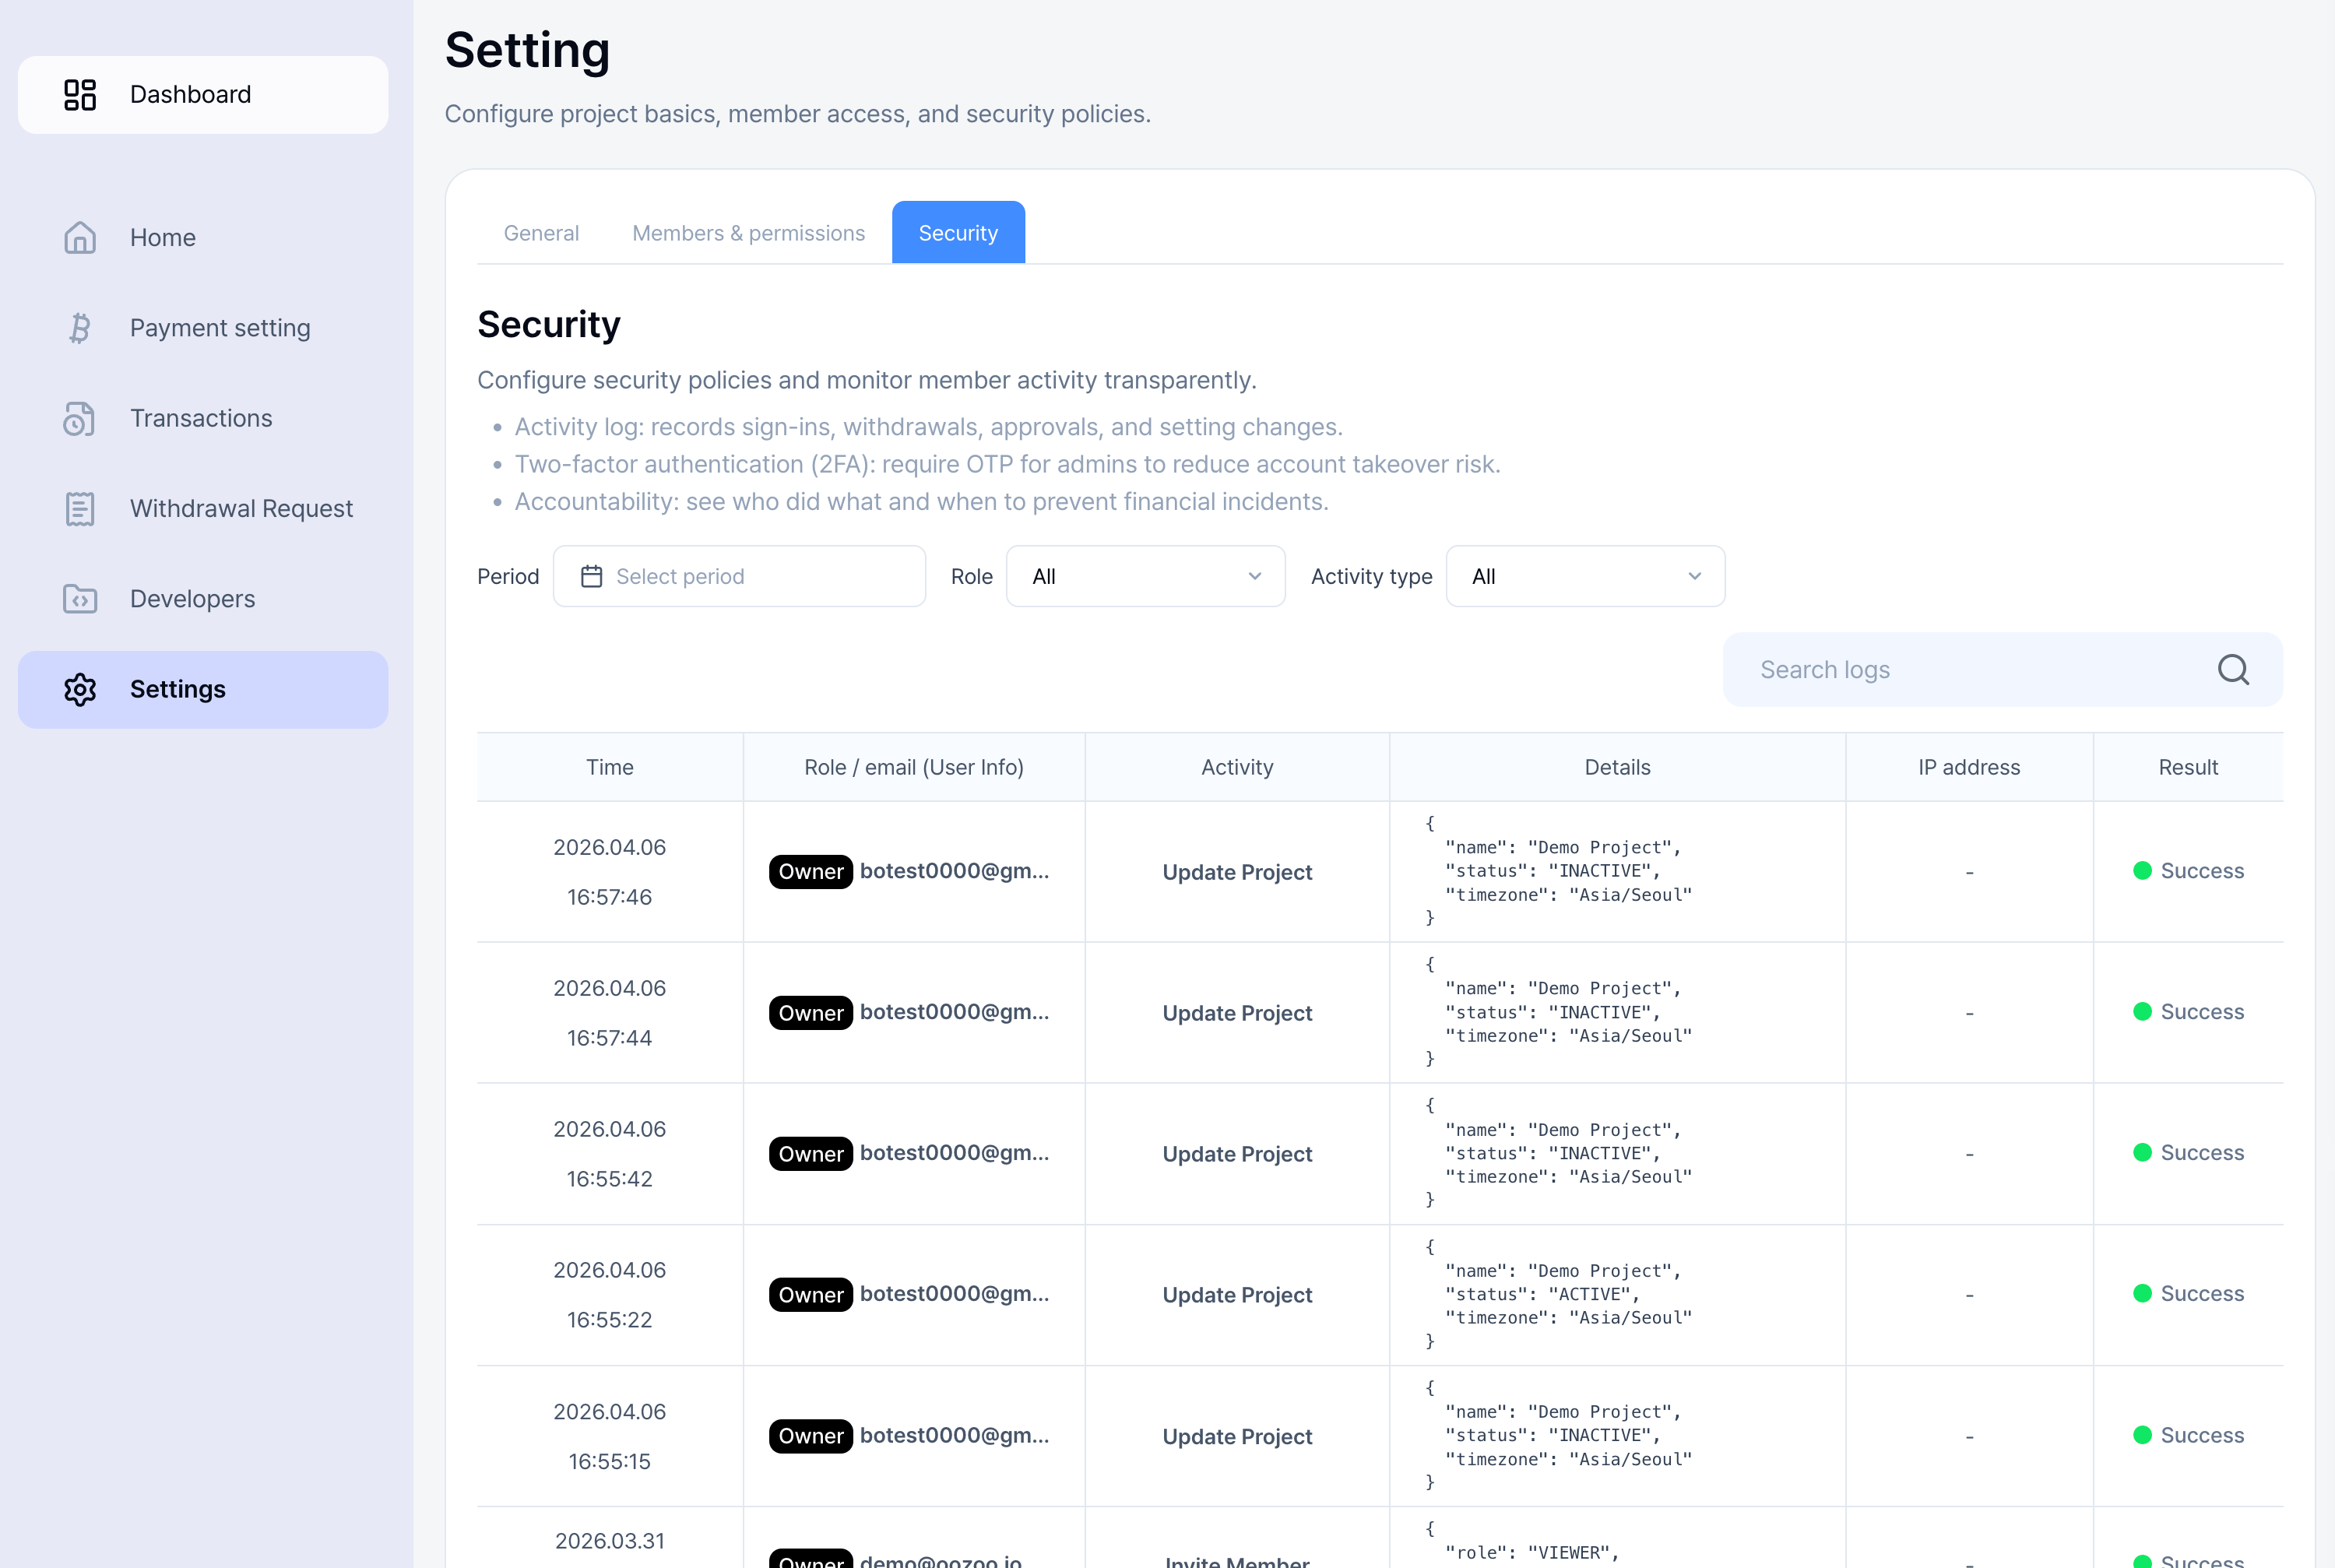Focus the Search logs field
The image size is (2335, 1568).
click(x=2002, y=669)
